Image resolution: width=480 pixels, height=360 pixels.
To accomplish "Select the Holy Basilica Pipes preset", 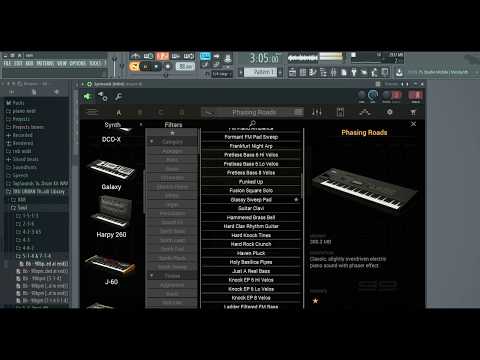I will pos(251,262).
